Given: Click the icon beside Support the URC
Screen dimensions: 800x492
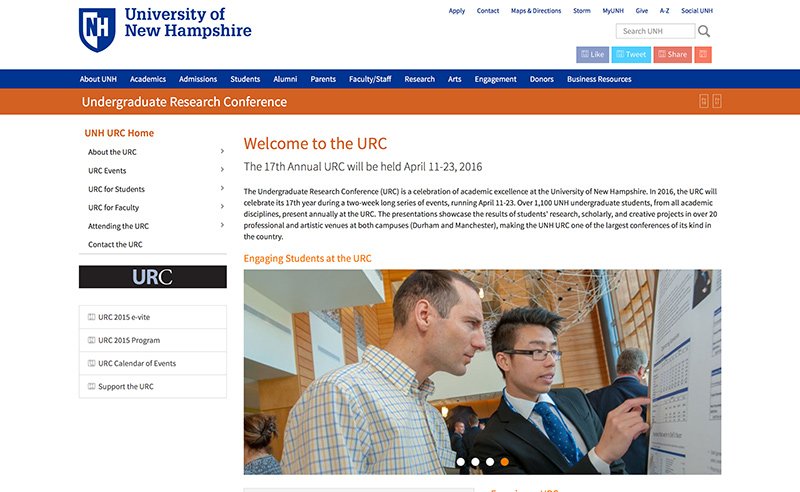Looking at the screenshot, I should coord(91,386).
